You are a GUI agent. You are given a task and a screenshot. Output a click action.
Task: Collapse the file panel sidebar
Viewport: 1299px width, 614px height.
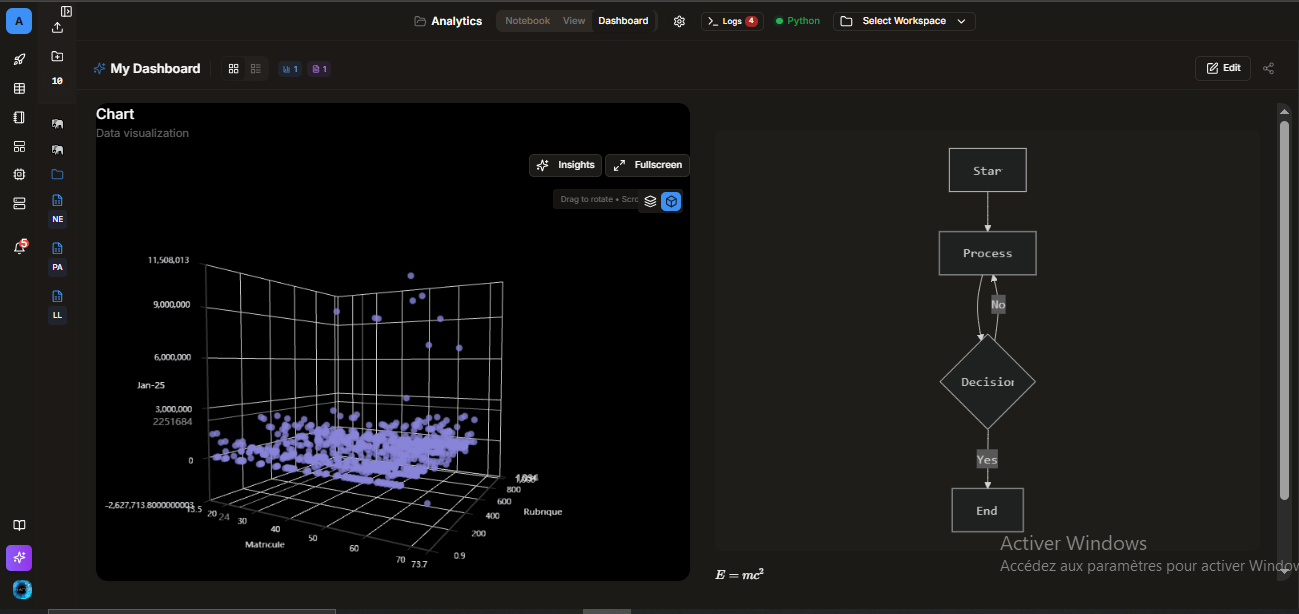(x=66, y=11)
